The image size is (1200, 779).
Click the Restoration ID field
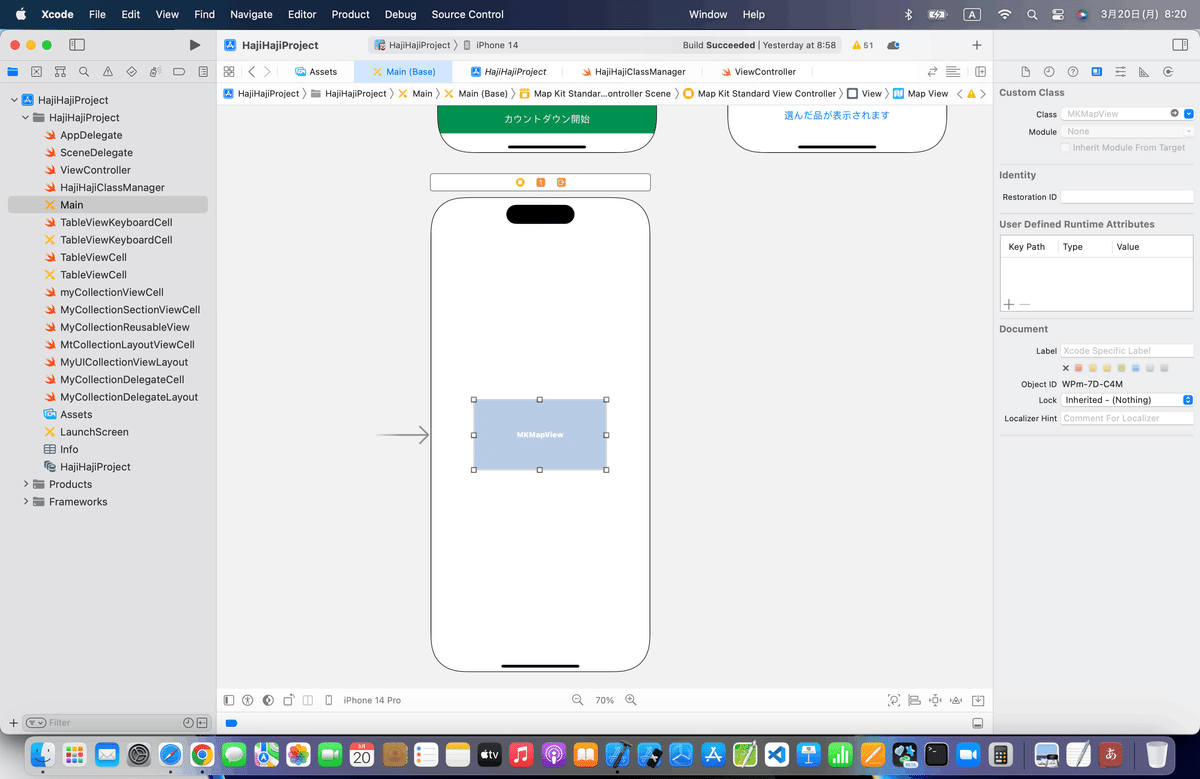tap(1128, 197)
